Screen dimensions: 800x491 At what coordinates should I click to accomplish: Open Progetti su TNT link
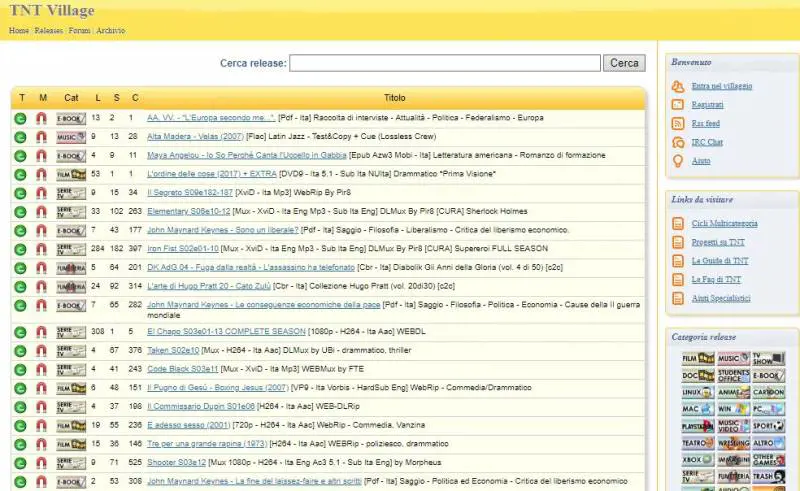[718, 242]
